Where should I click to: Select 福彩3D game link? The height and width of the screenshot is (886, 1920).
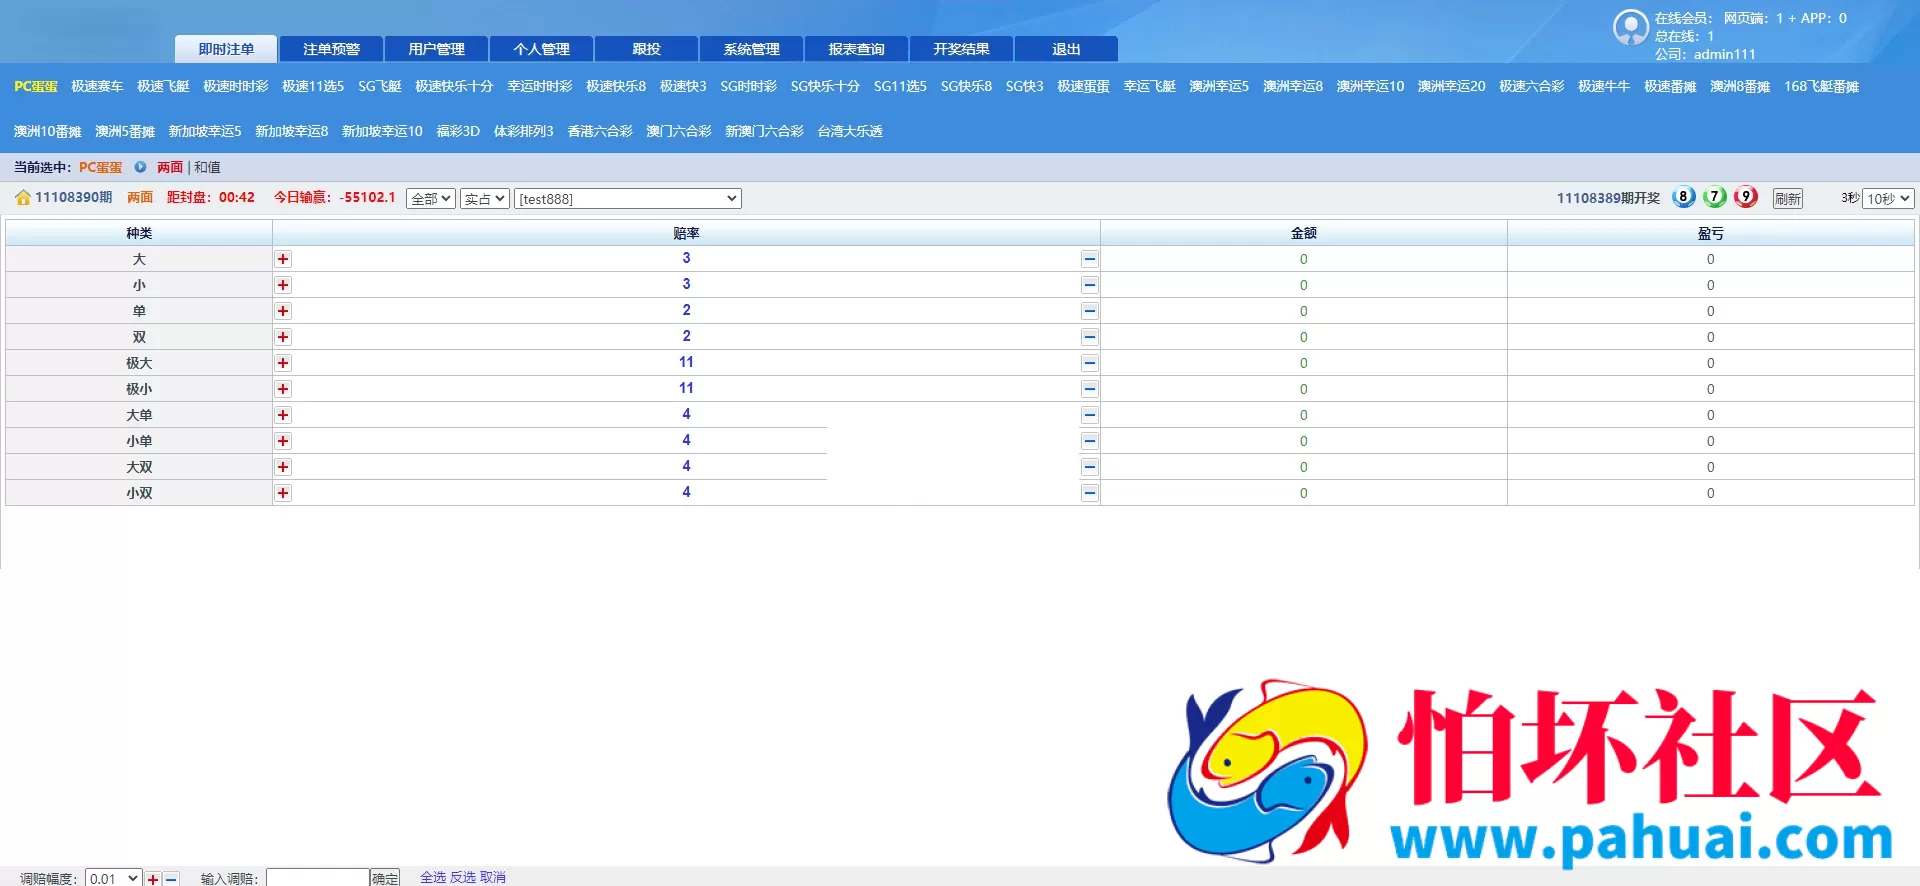[458, 131]
